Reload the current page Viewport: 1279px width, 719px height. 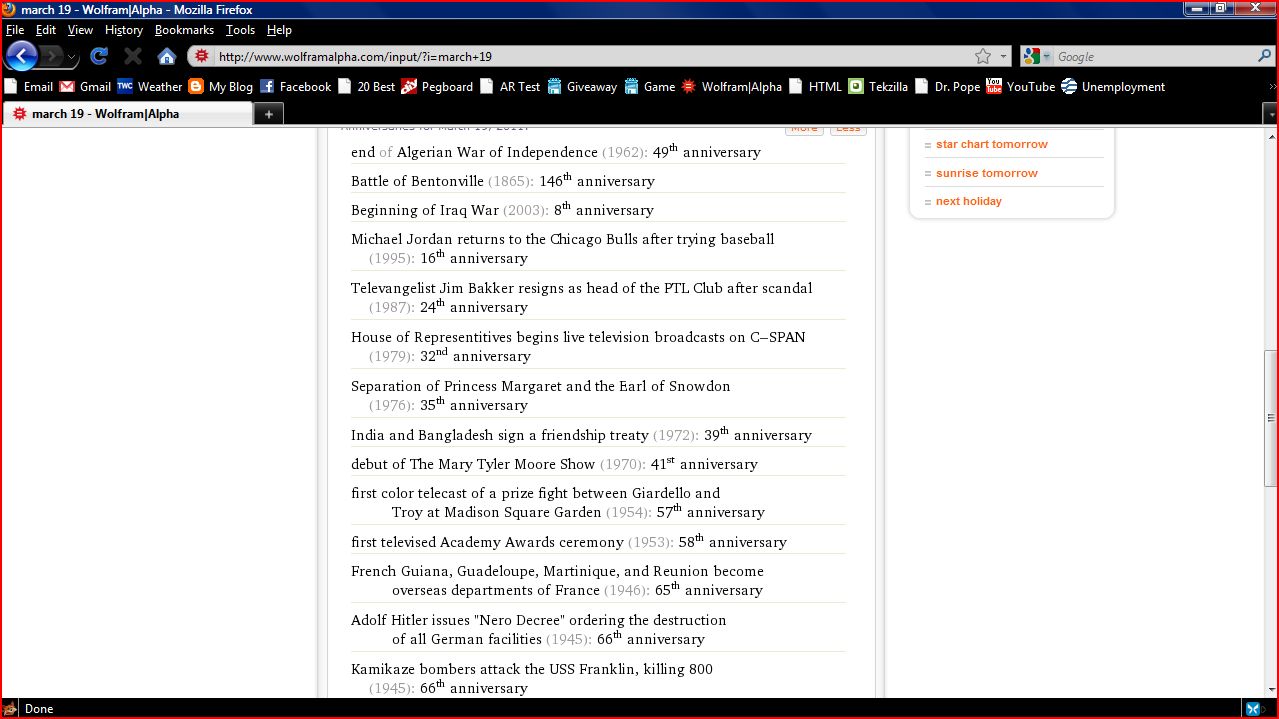click(99, 57)
